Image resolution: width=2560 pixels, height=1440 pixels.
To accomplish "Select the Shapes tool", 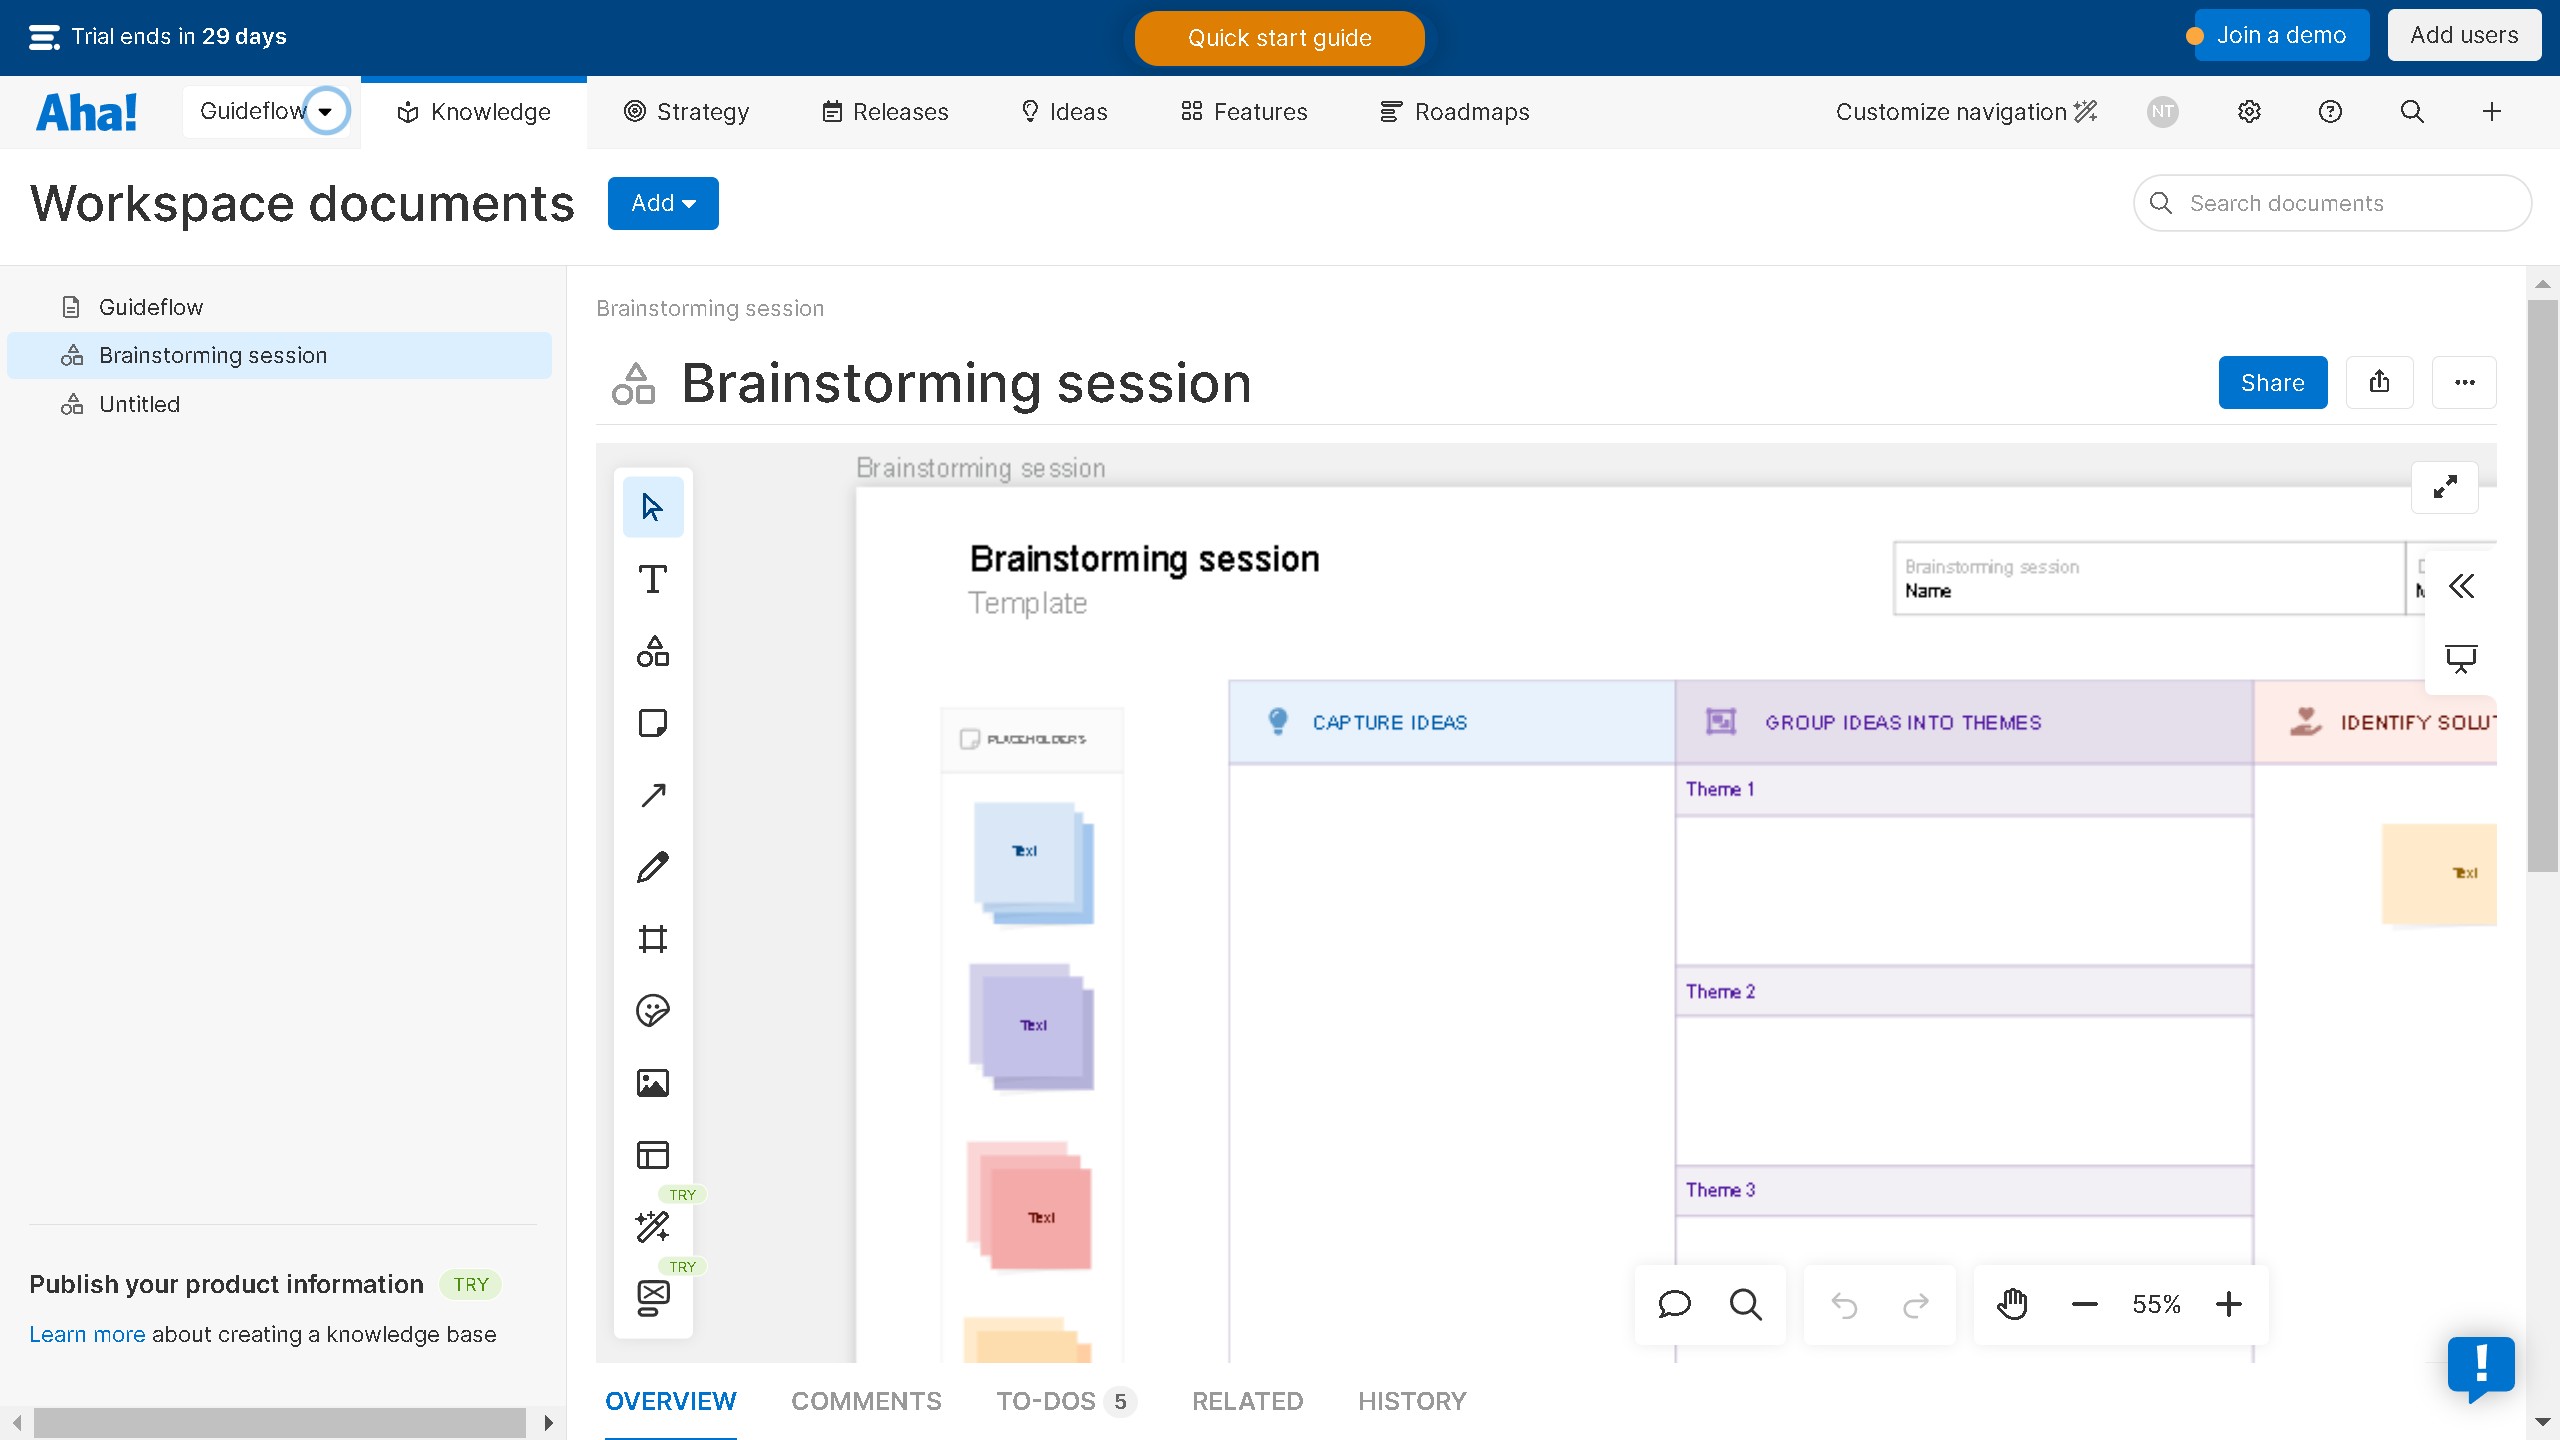I will [653, 652].
